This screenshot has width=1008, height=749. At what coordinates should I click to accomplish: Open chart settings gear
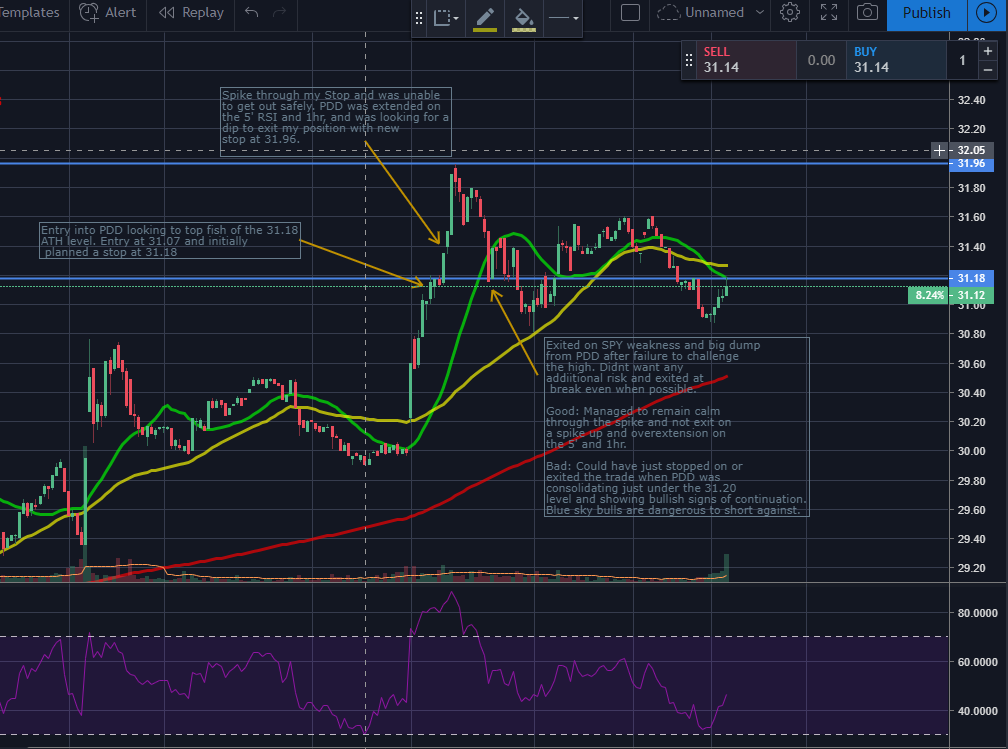coord(790,13)
